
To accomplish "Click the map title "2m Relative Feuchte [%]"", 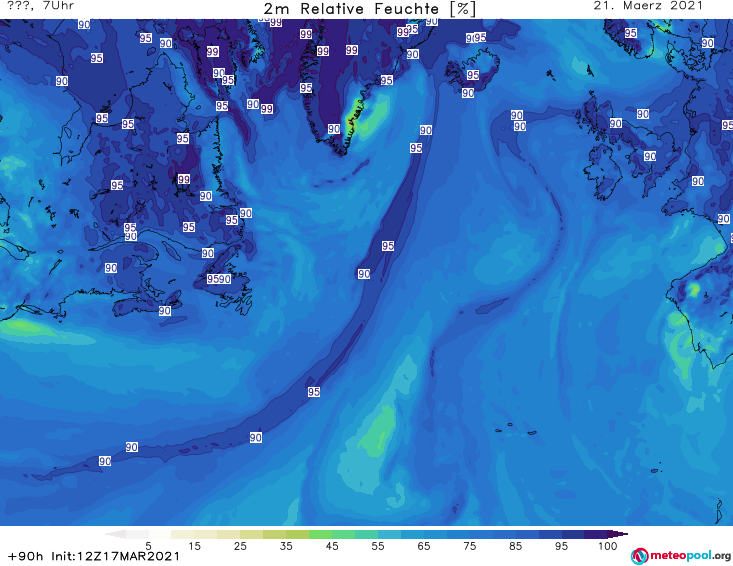I will [369, 8].
